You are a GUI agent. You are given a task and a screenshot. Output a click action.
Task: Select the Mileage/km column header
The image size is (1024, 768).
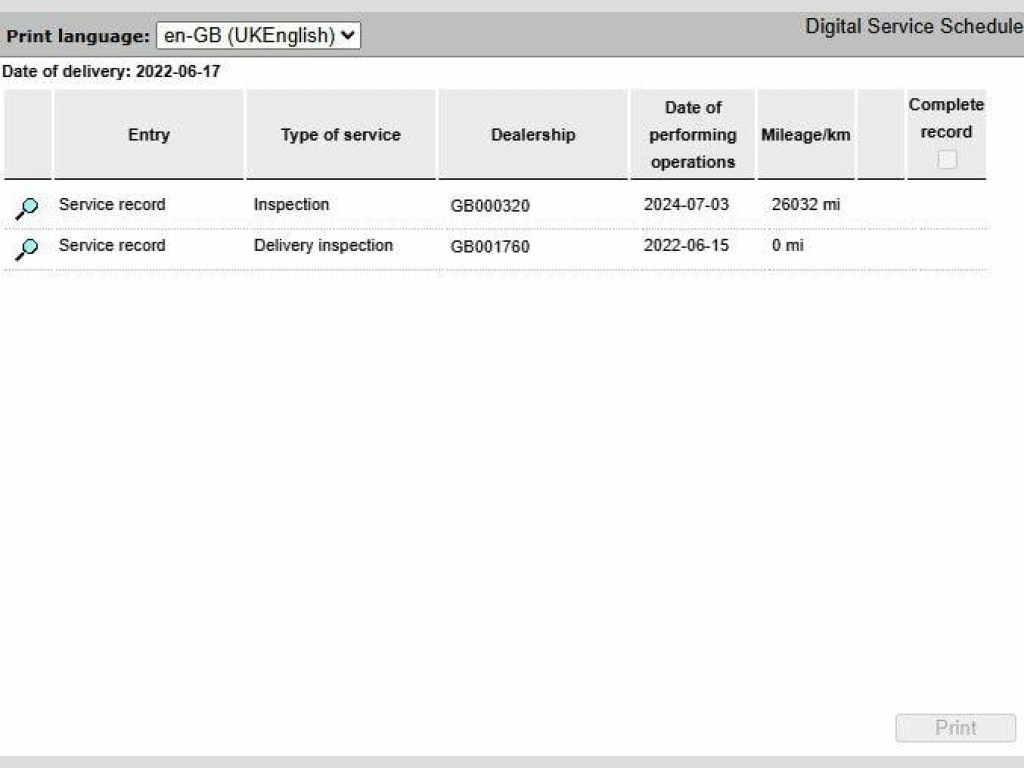coord(805,135)
